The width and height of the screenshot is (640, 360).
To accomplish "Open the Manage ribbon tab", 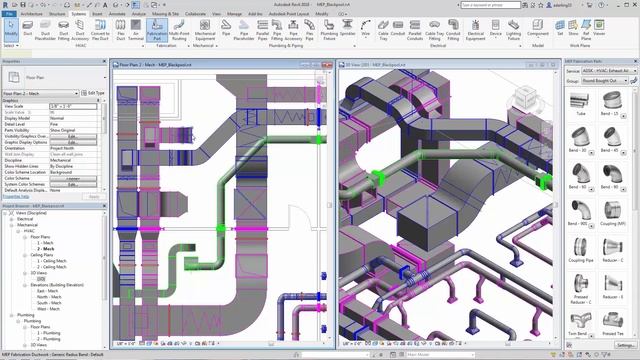I will coord(234,13).
